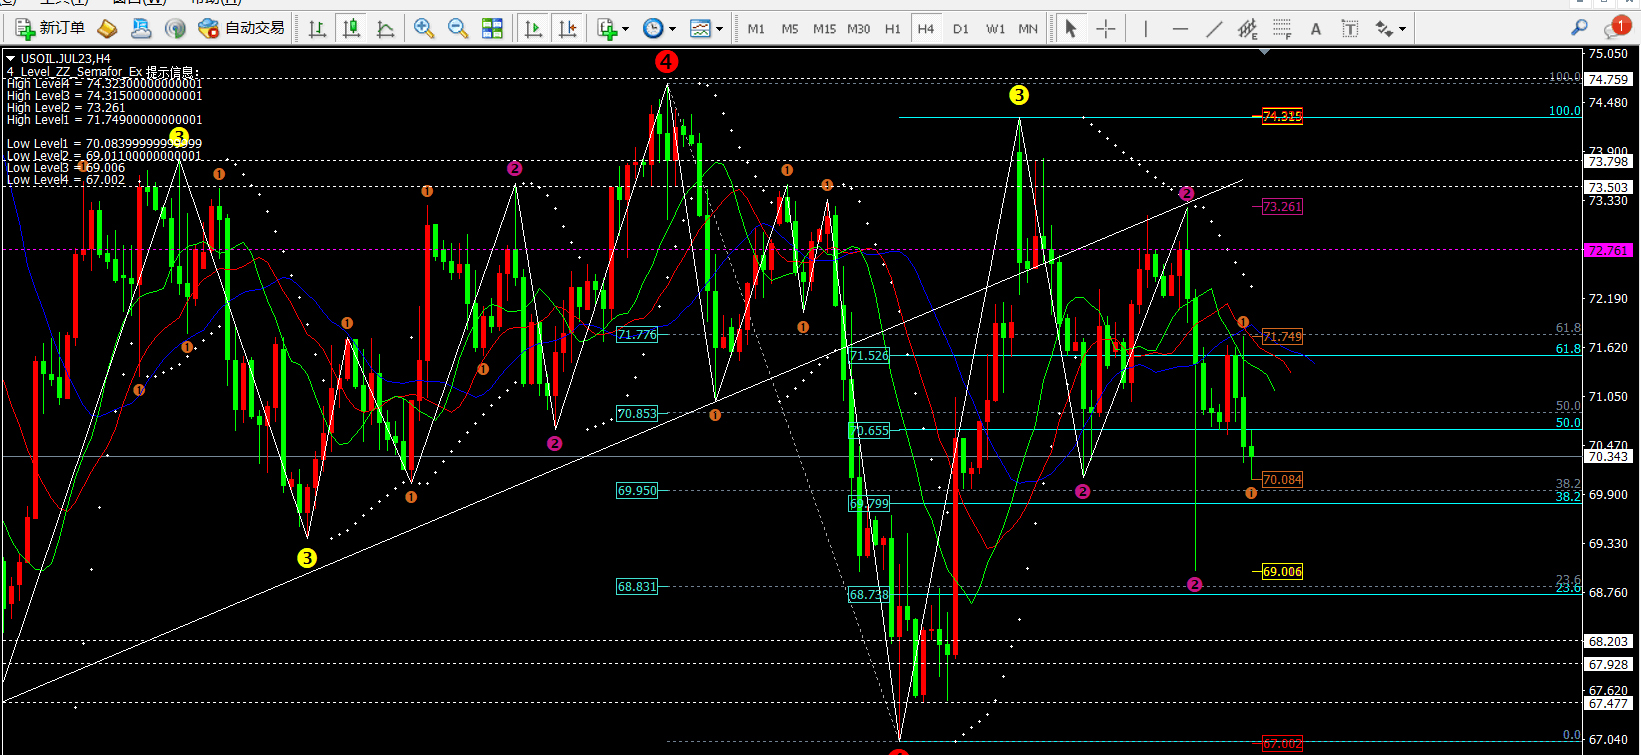1641x755 pixels.
Task: Select the Fibonacci retracement tool
Action: (1282, 29)
